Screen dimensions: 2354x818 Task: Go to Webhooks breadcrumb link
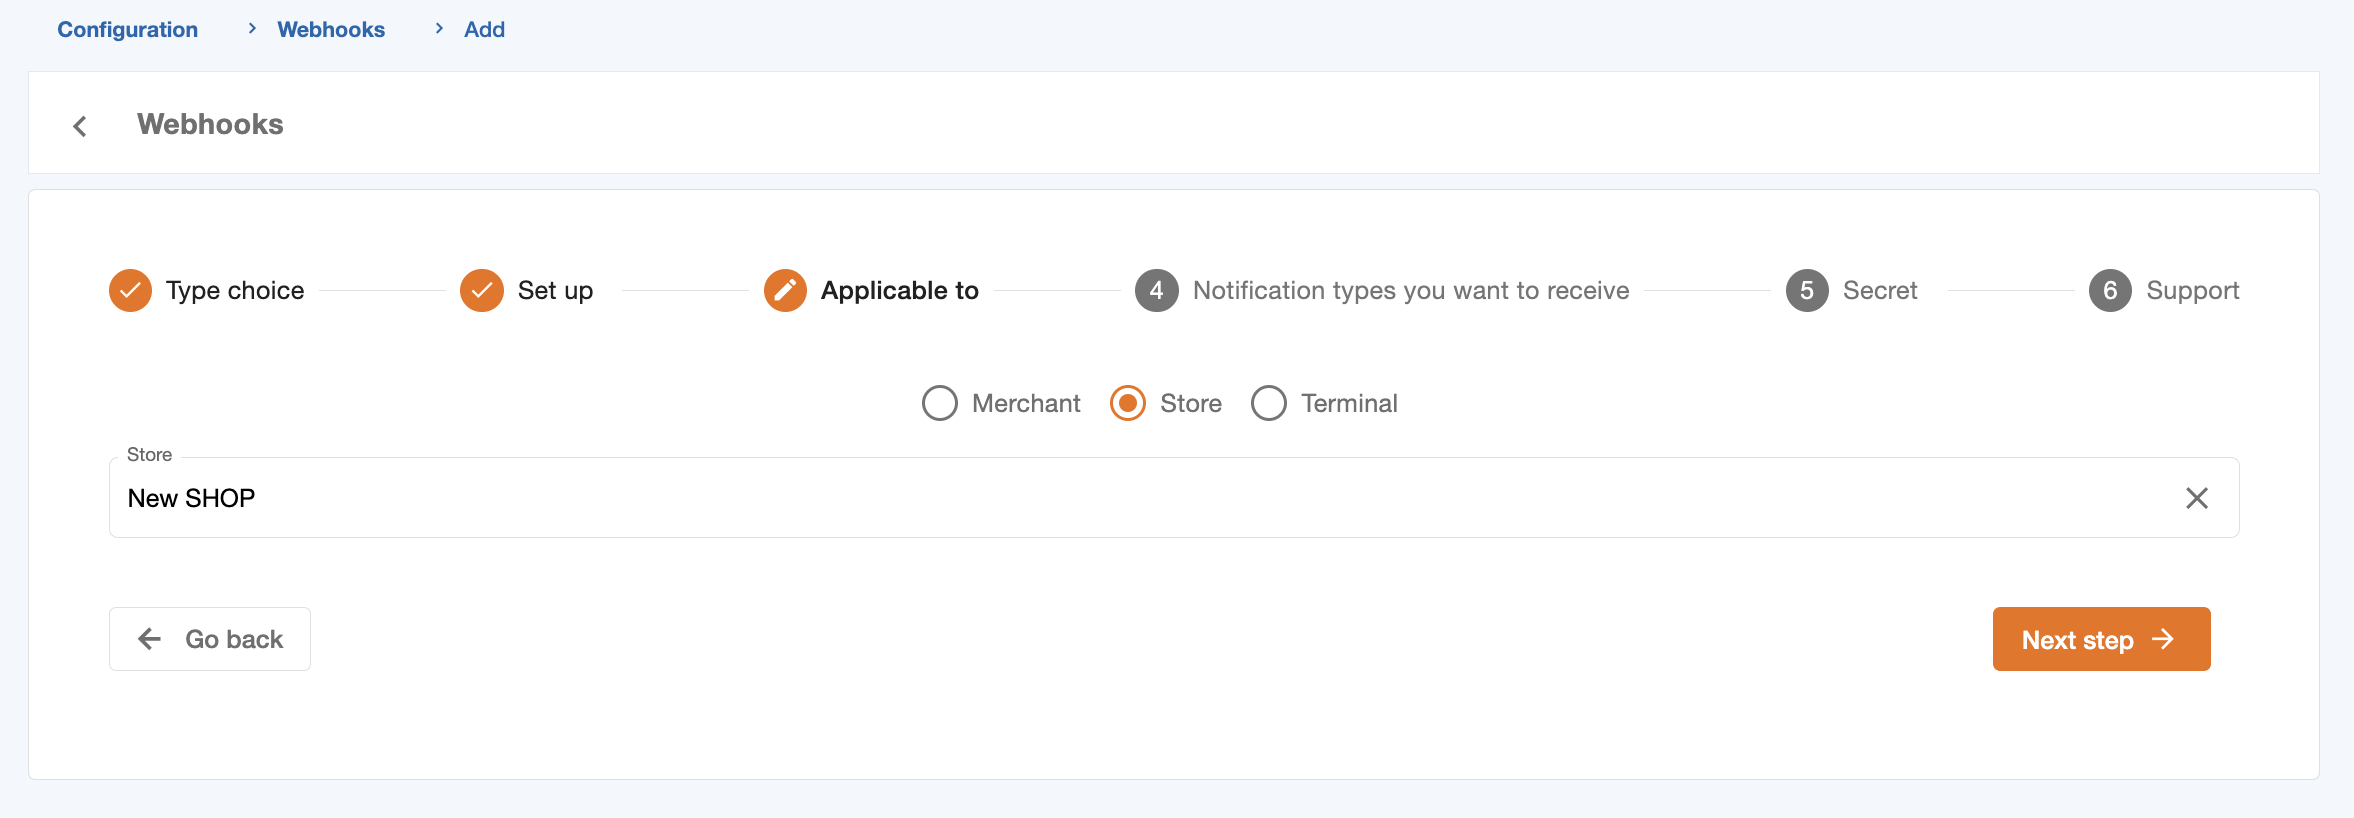[x=331, y=30]
